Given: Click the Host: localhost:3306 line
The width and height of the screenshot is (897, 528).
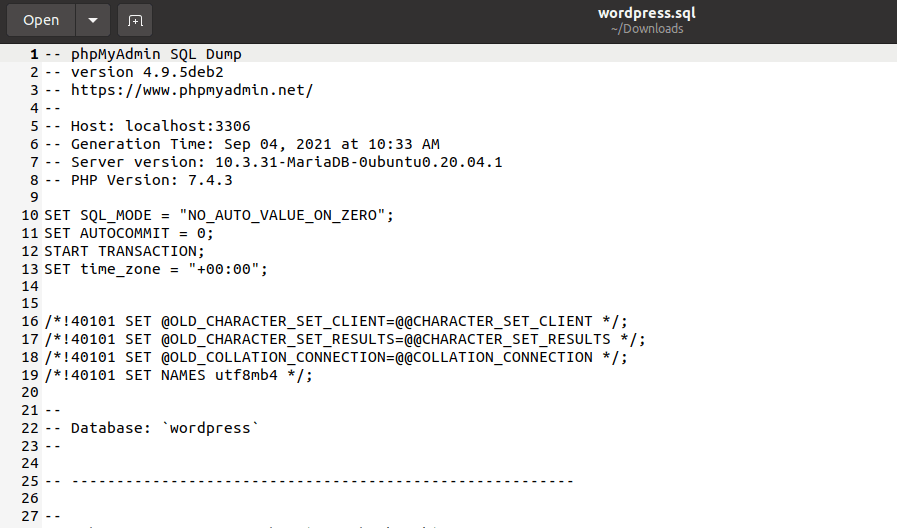Looking at the screenshot, I should tap(160, 126).
